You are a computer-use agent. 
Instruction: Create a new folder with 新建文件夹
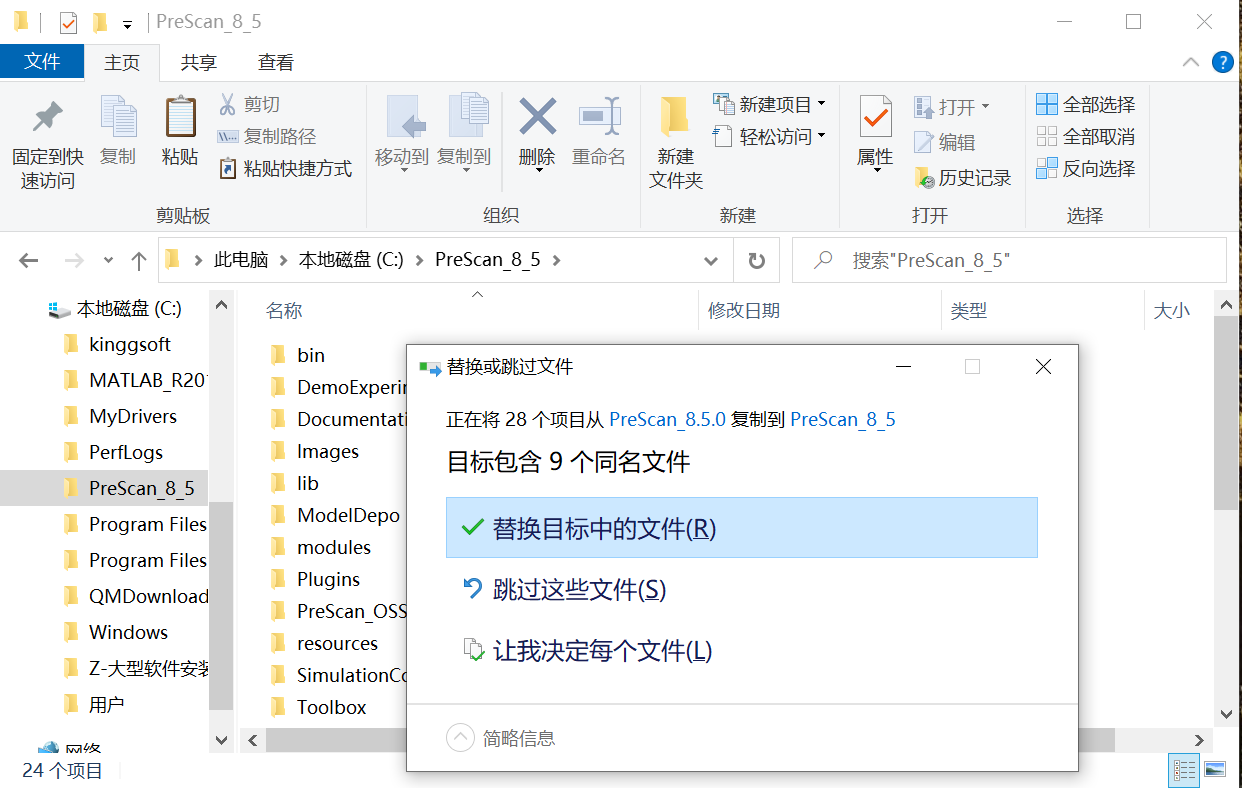point(676,142)
